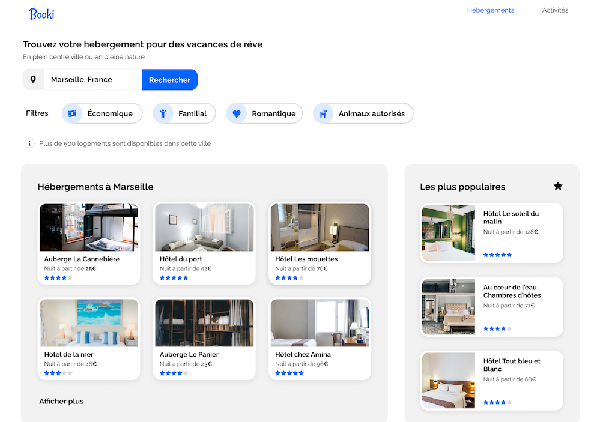Go to the Activités navigation tab
Screen dimensions: 600x422
(x=555, y=11)
